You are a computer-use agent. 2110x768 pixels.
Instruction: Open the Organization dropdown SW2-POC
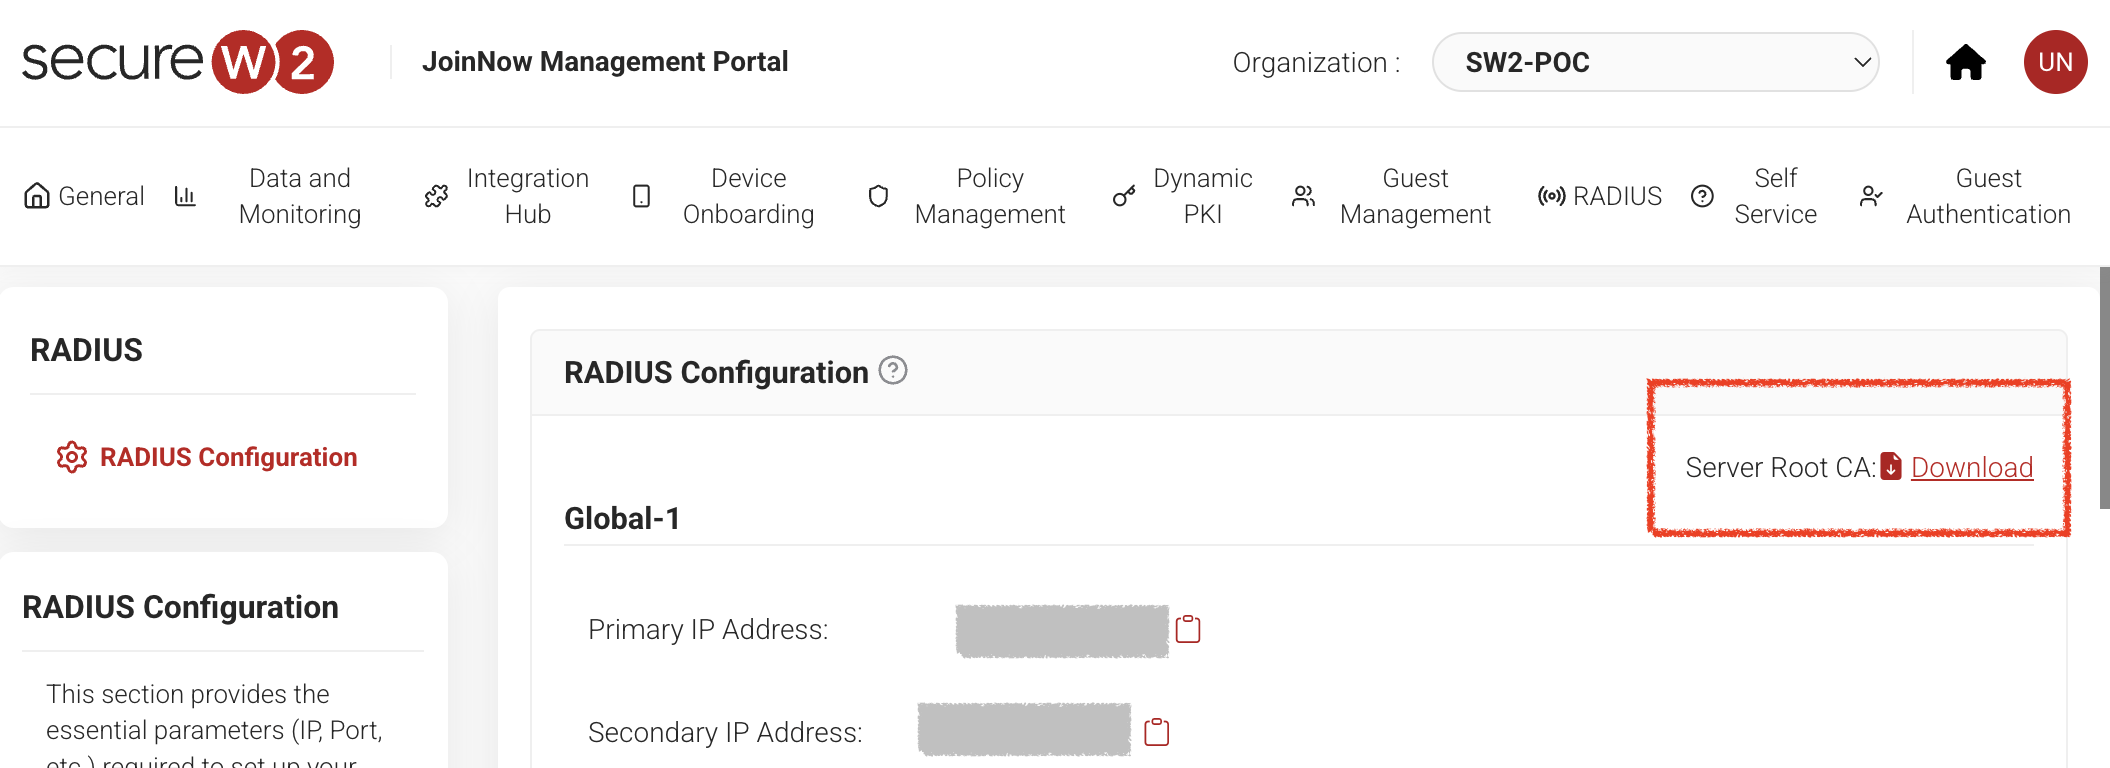point(1655,62)
